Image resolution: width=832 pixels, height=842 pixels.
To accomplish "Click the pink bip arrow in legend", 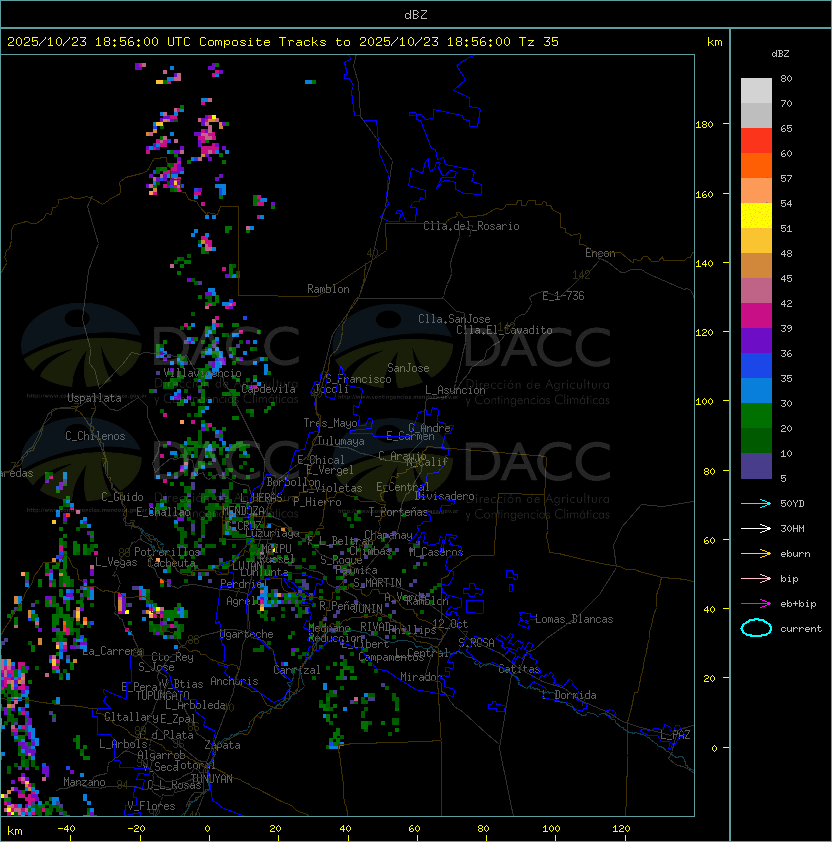I will (x=756, y=578).
